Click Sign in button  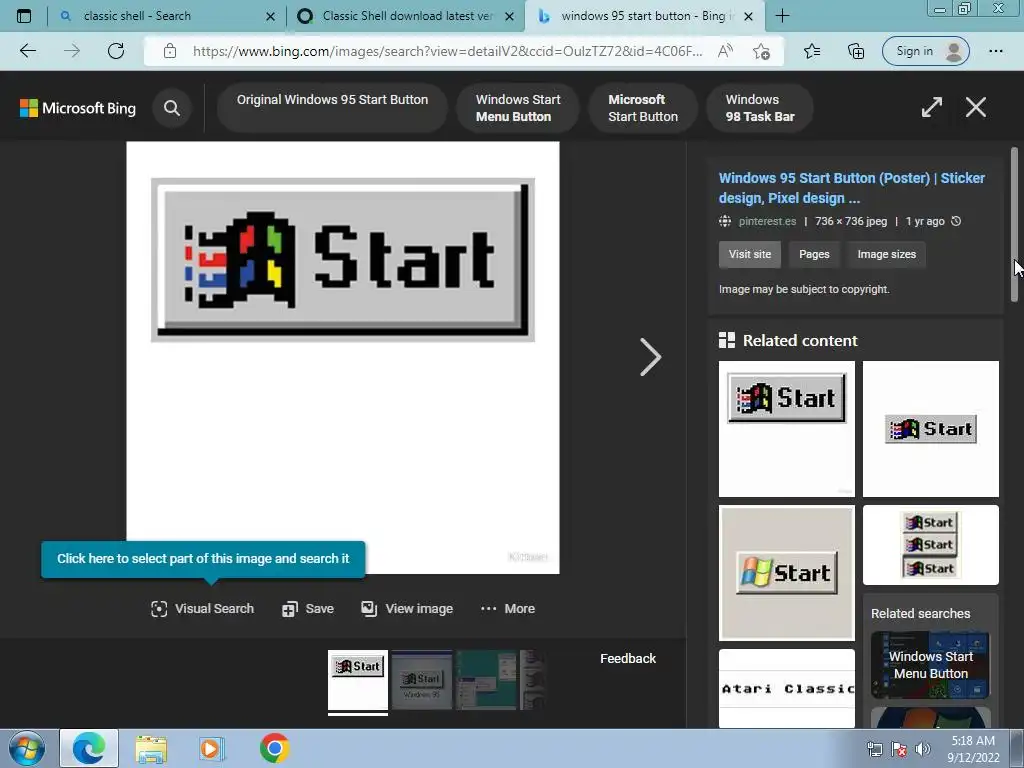click(925, 51)
